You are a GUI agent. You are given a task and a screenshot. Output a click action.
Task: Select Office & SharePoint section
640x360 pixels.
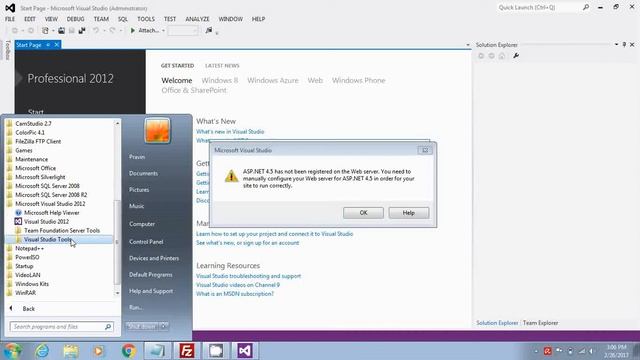tap(194, 91)
